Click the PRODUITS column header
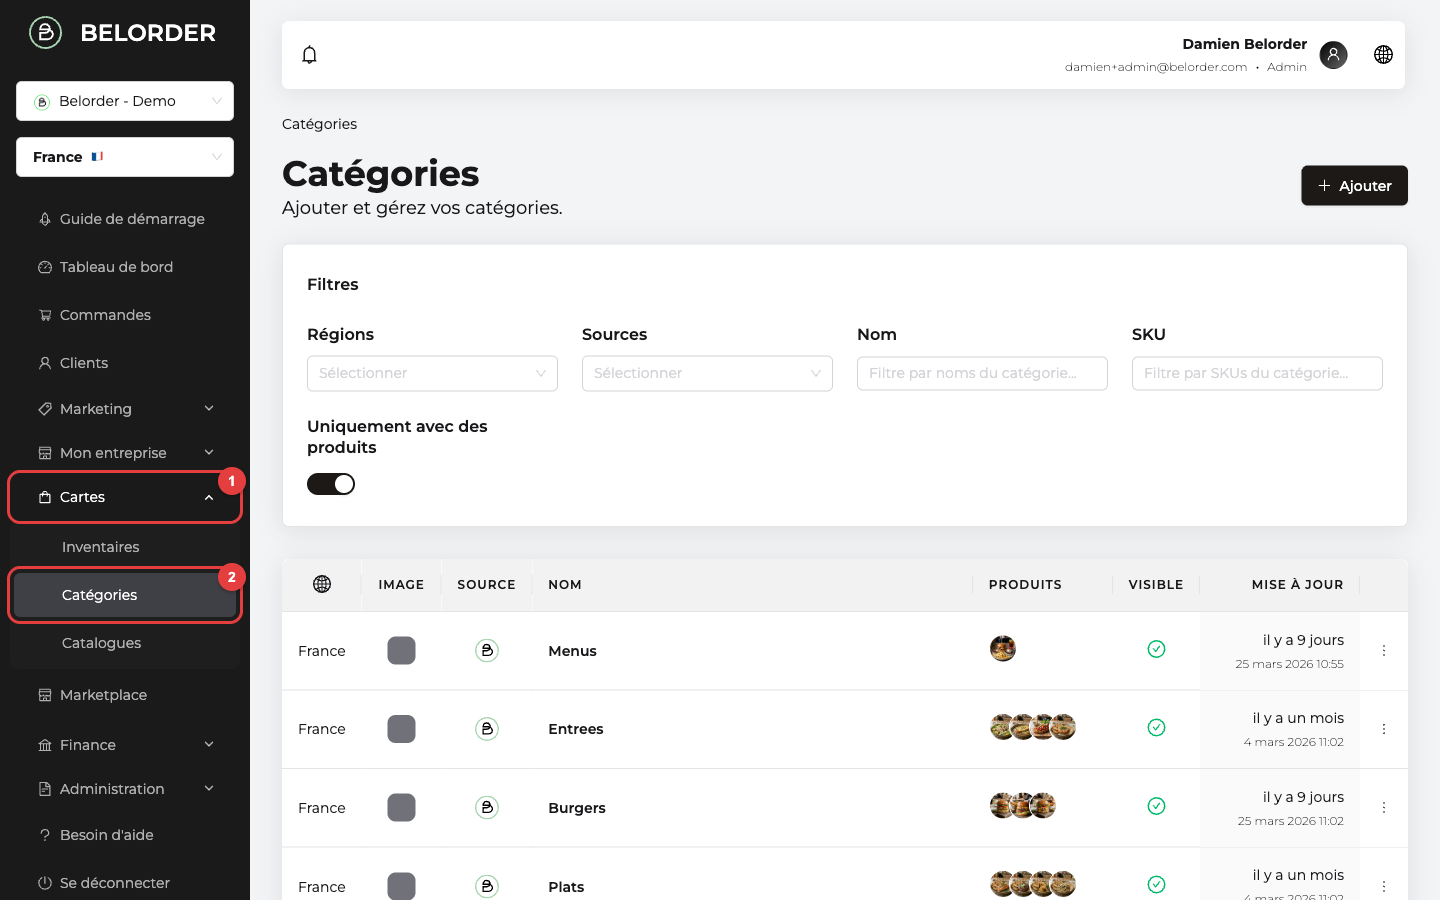The height and width of the screenshot is (900, 1440). point(1025,585)
